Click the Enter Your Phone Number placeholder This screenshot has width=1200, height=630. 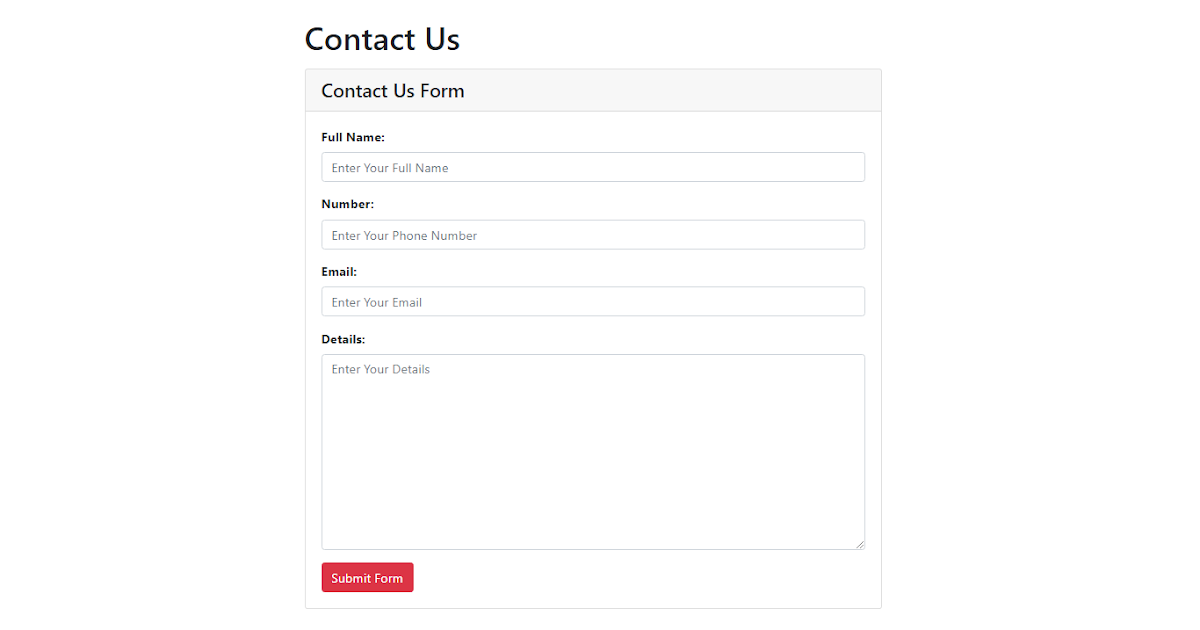(x=403, y=234)
